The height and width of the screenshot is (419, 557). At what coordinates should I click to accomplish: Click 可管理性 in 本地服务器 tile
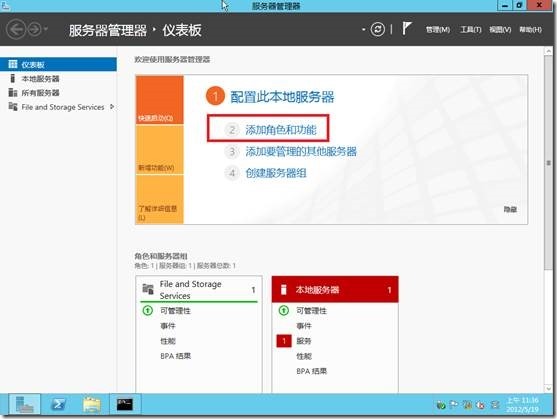312,311
